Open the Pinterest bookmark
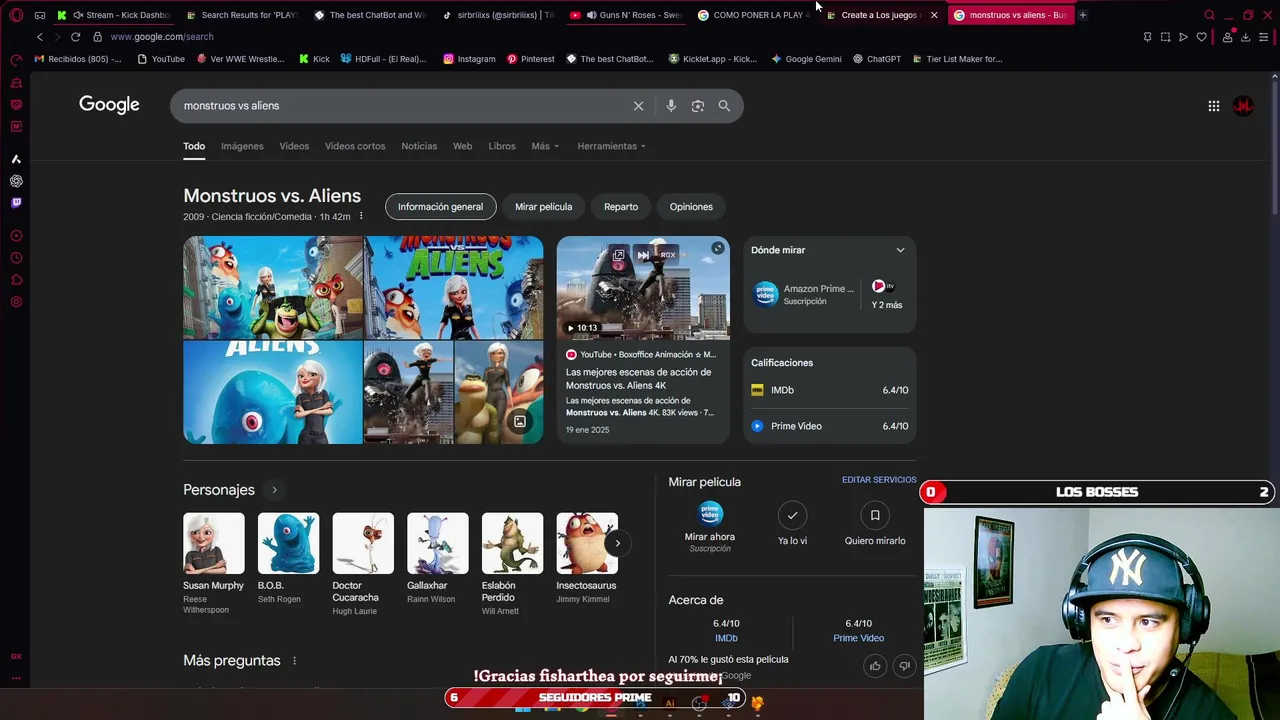Screen dimensions: 1280x720 tap(530, 59)
